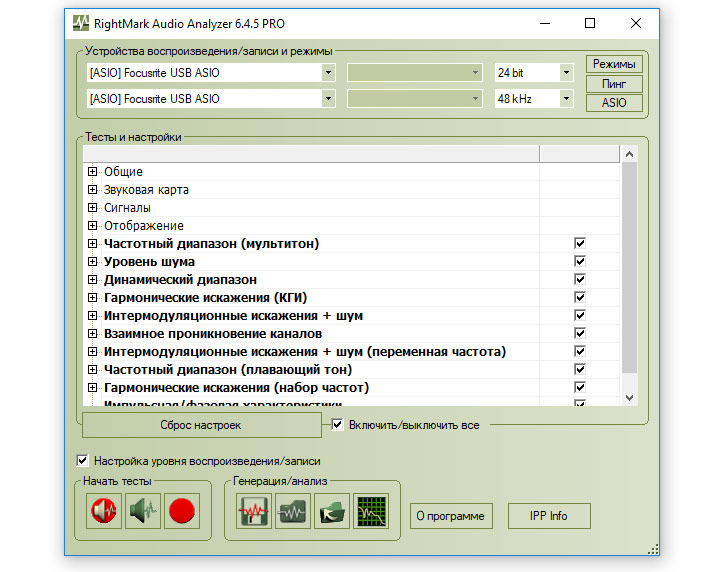Click the scrollbar down arrow in tests list
Image resolution: width=715 pixels, height=572 pixels.
point(629,398)
